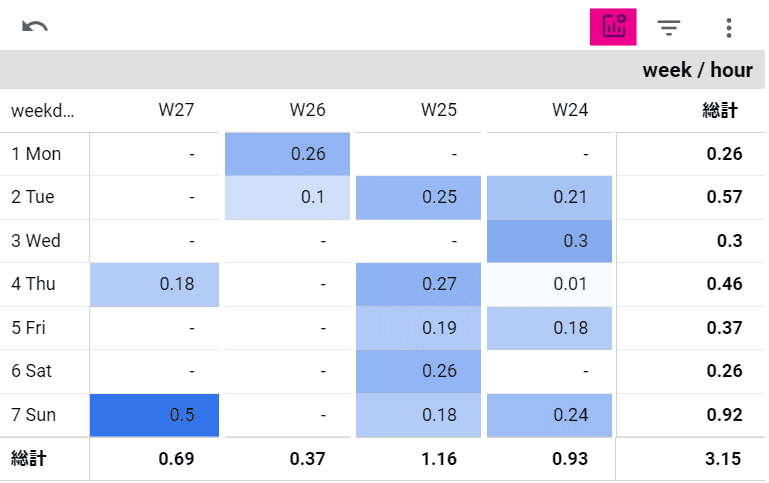Select the 総計 column header

(720, 110)
